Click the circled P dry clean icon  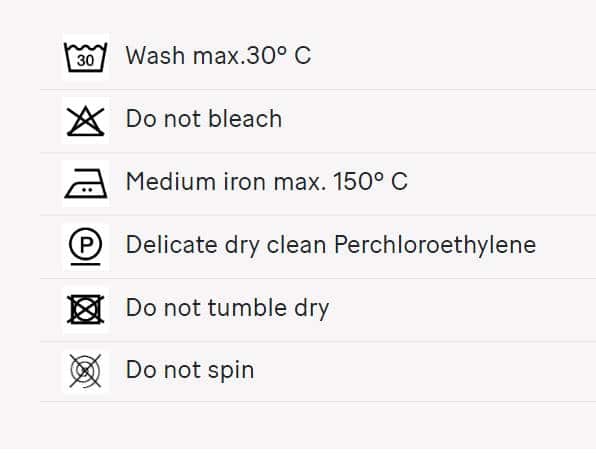86,247
